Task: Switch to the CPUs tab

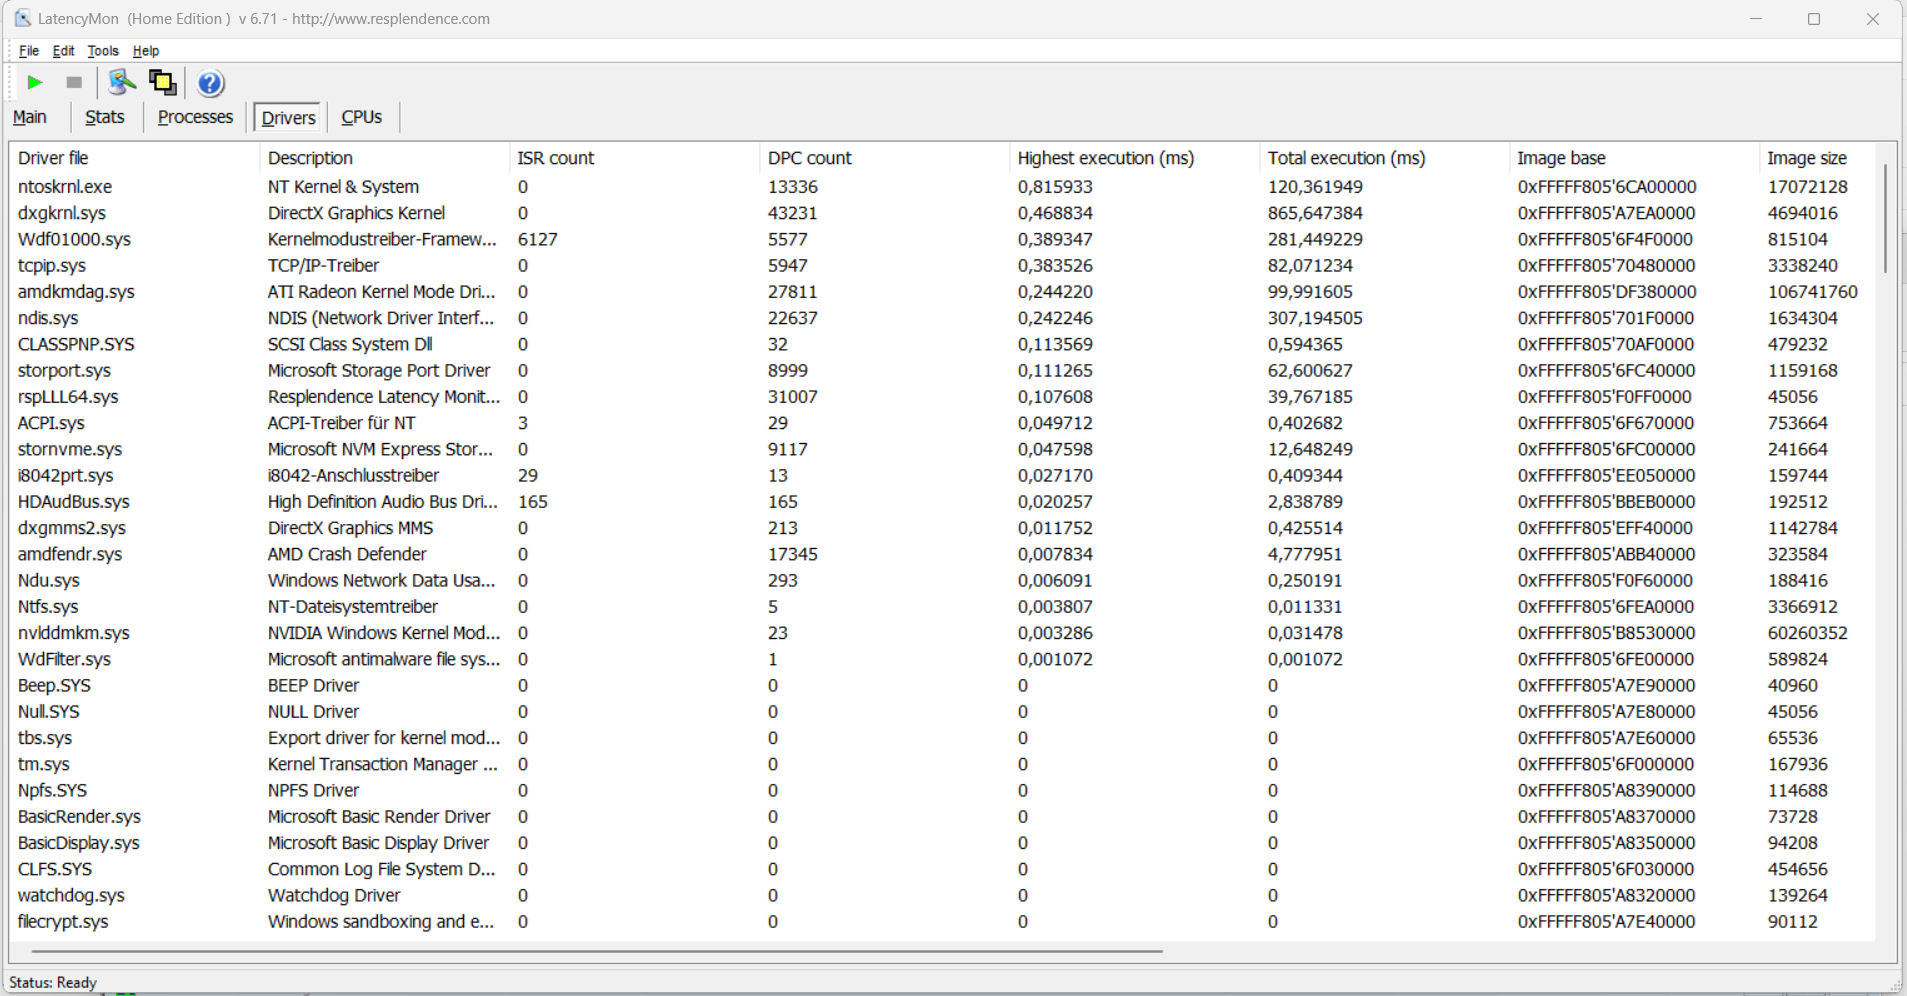Action: [x=361, y=117]
